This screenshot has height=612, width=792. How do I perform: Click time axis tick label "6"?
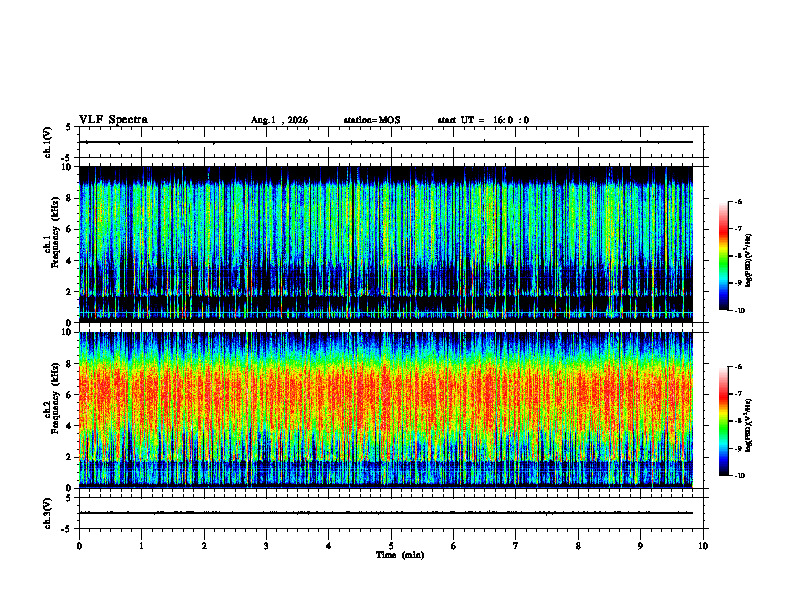coord(454,546)
